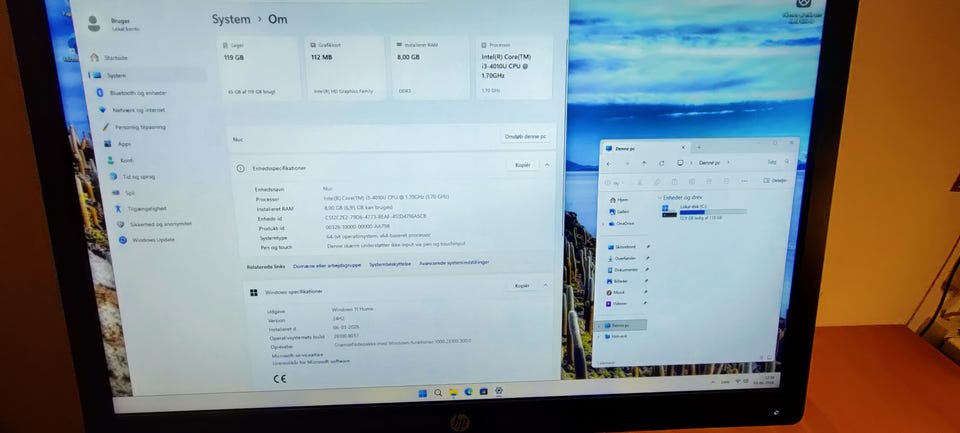Open Windows Update settings
960x433 pixels.
click(147, 240)
